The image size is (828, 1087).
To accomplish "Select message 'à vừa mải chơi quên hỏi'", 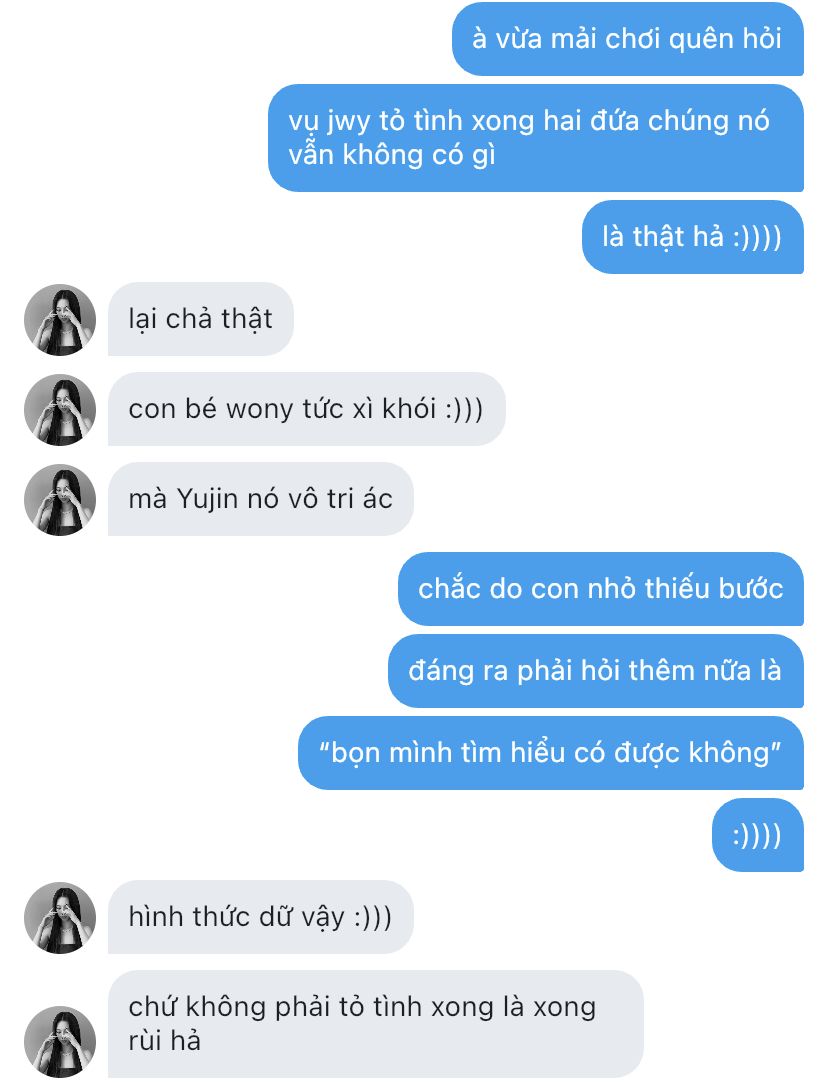I will pos(628,39).
